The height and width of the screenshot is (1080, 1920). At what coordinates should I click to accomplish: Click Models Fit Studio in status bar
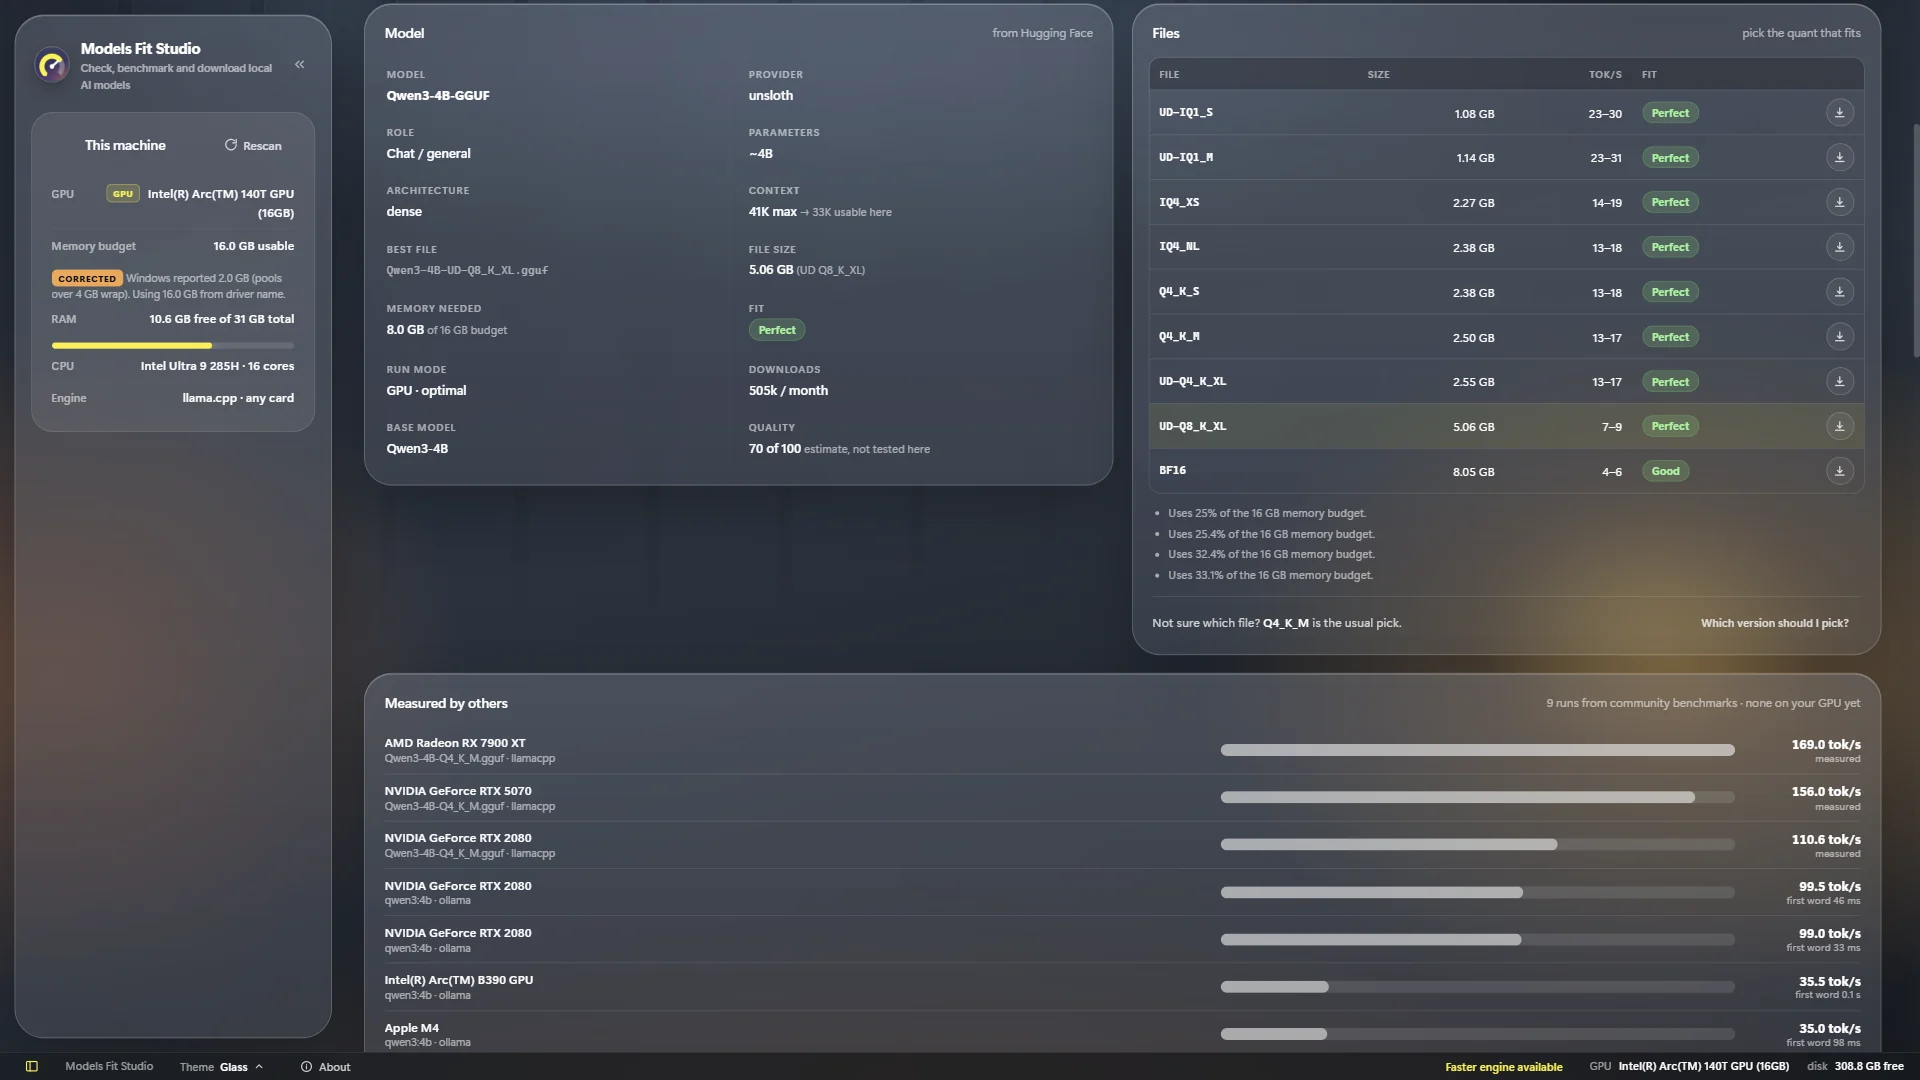pyautogui.click(x=109, y=1067)
